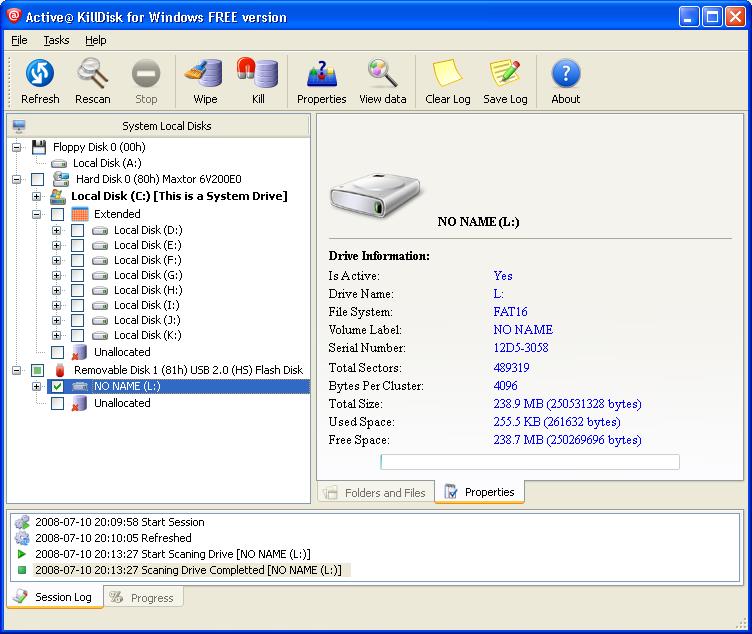Click the Local Disk (D:) drive icon

tap(100, 231)
